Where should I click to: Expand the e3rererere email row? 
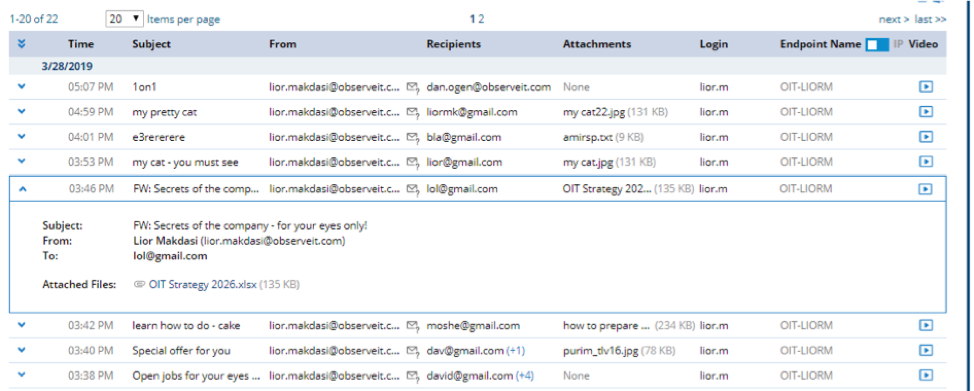click(22, 136)
